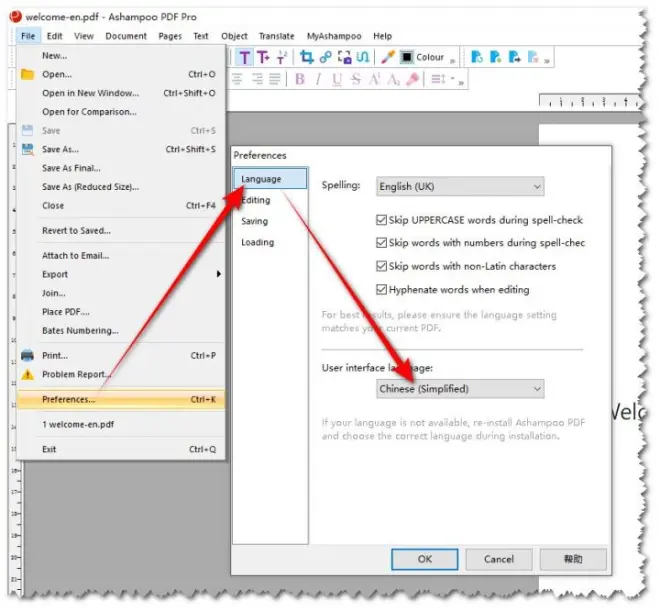Viewport: 660px width, 611px height.
Task: Select Loading category in Preferences
Action: click(270, 242)
